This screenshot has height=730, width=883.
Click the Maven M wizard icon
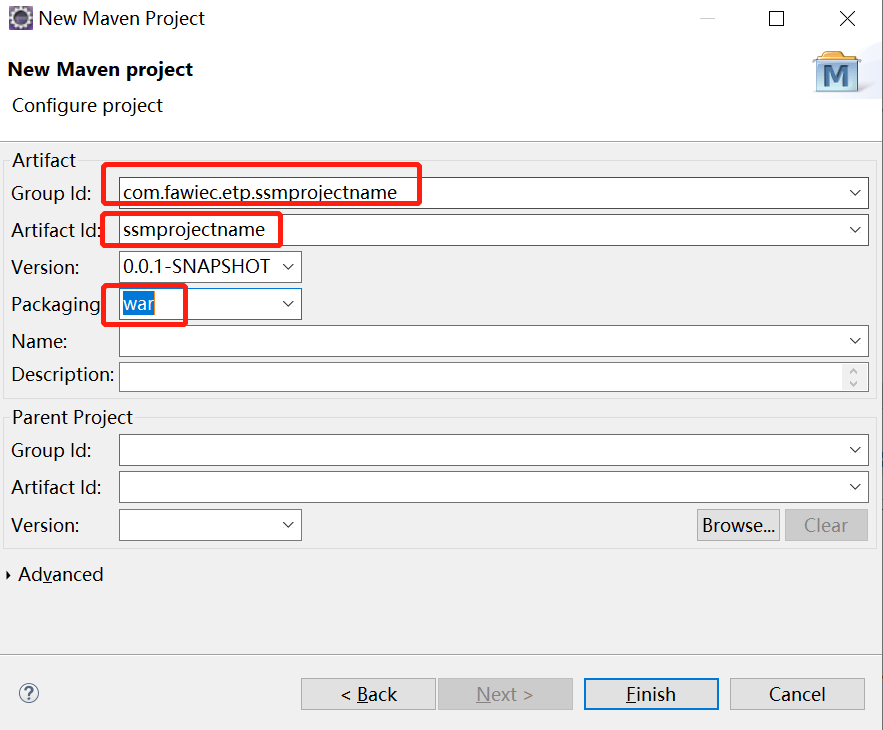pyautogui.click(x=836, y=73)
